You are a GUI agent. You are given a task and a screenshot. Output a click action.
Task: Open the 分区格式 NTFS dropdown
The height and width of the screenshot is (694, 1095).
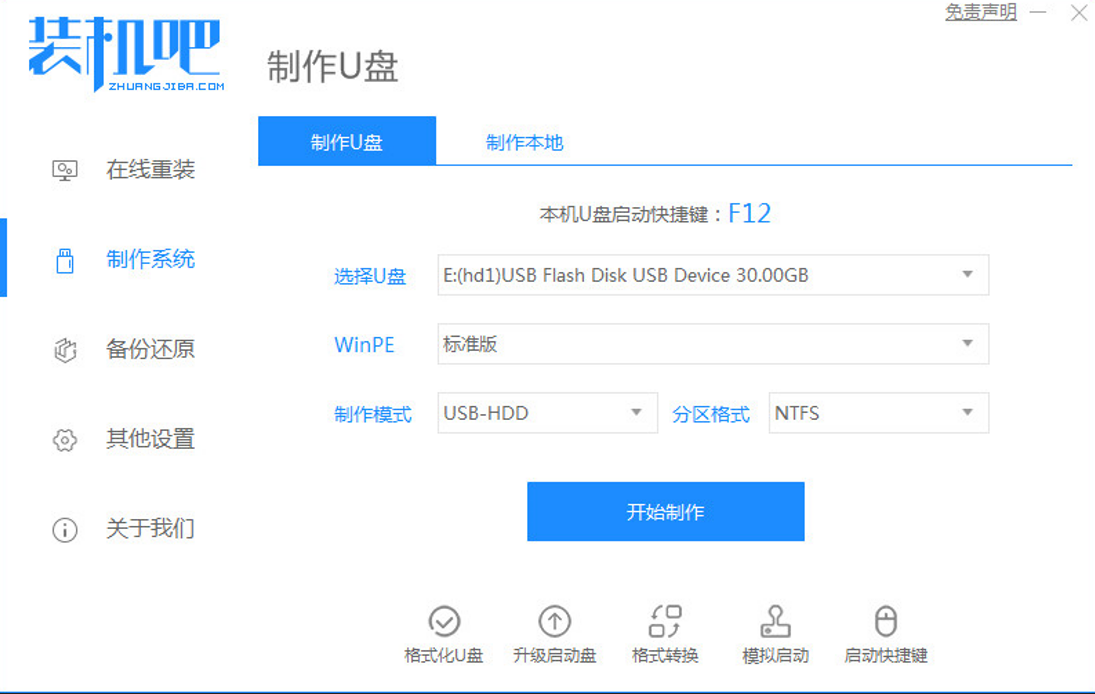point(878,413)
